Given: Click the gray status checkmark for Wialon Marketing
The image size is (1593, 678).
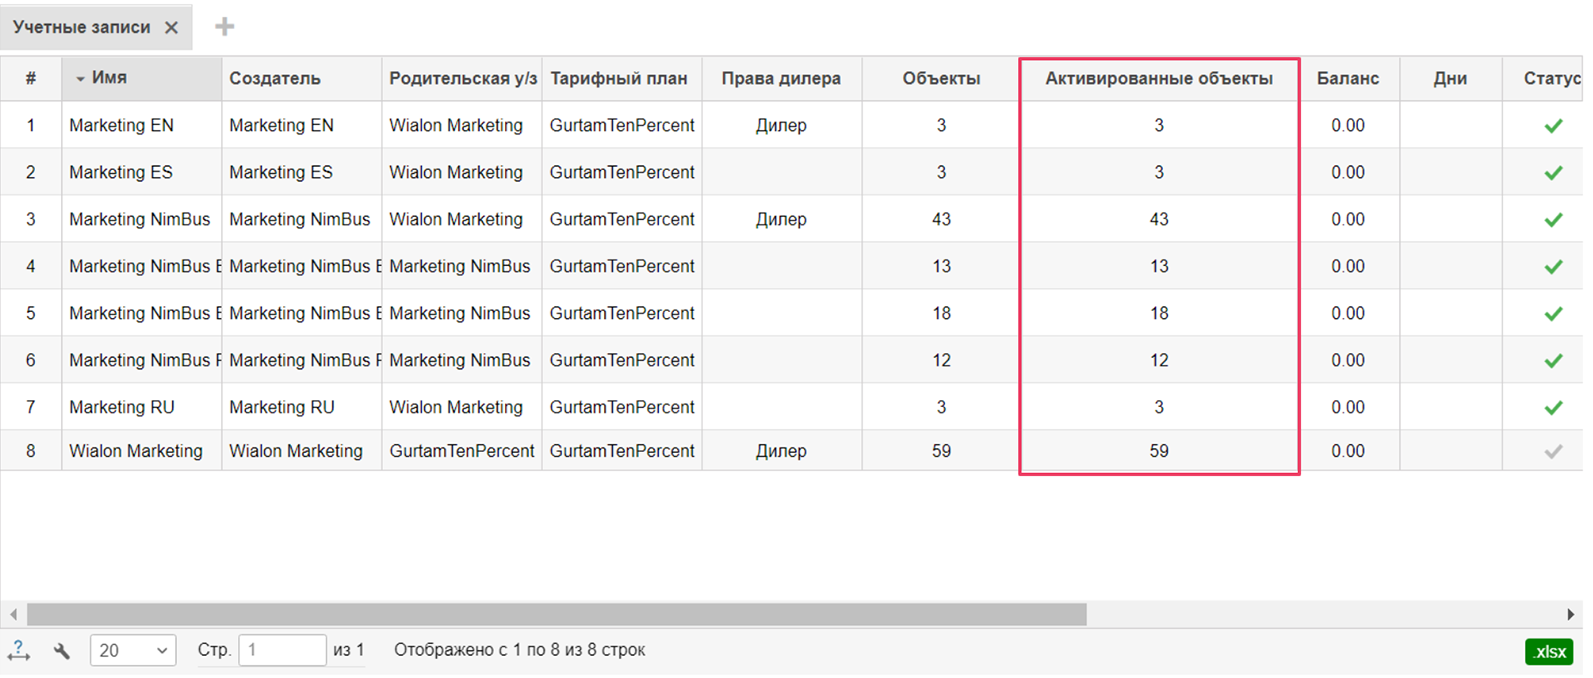Looking at the screenshot, I should [x=1553, y=452].
